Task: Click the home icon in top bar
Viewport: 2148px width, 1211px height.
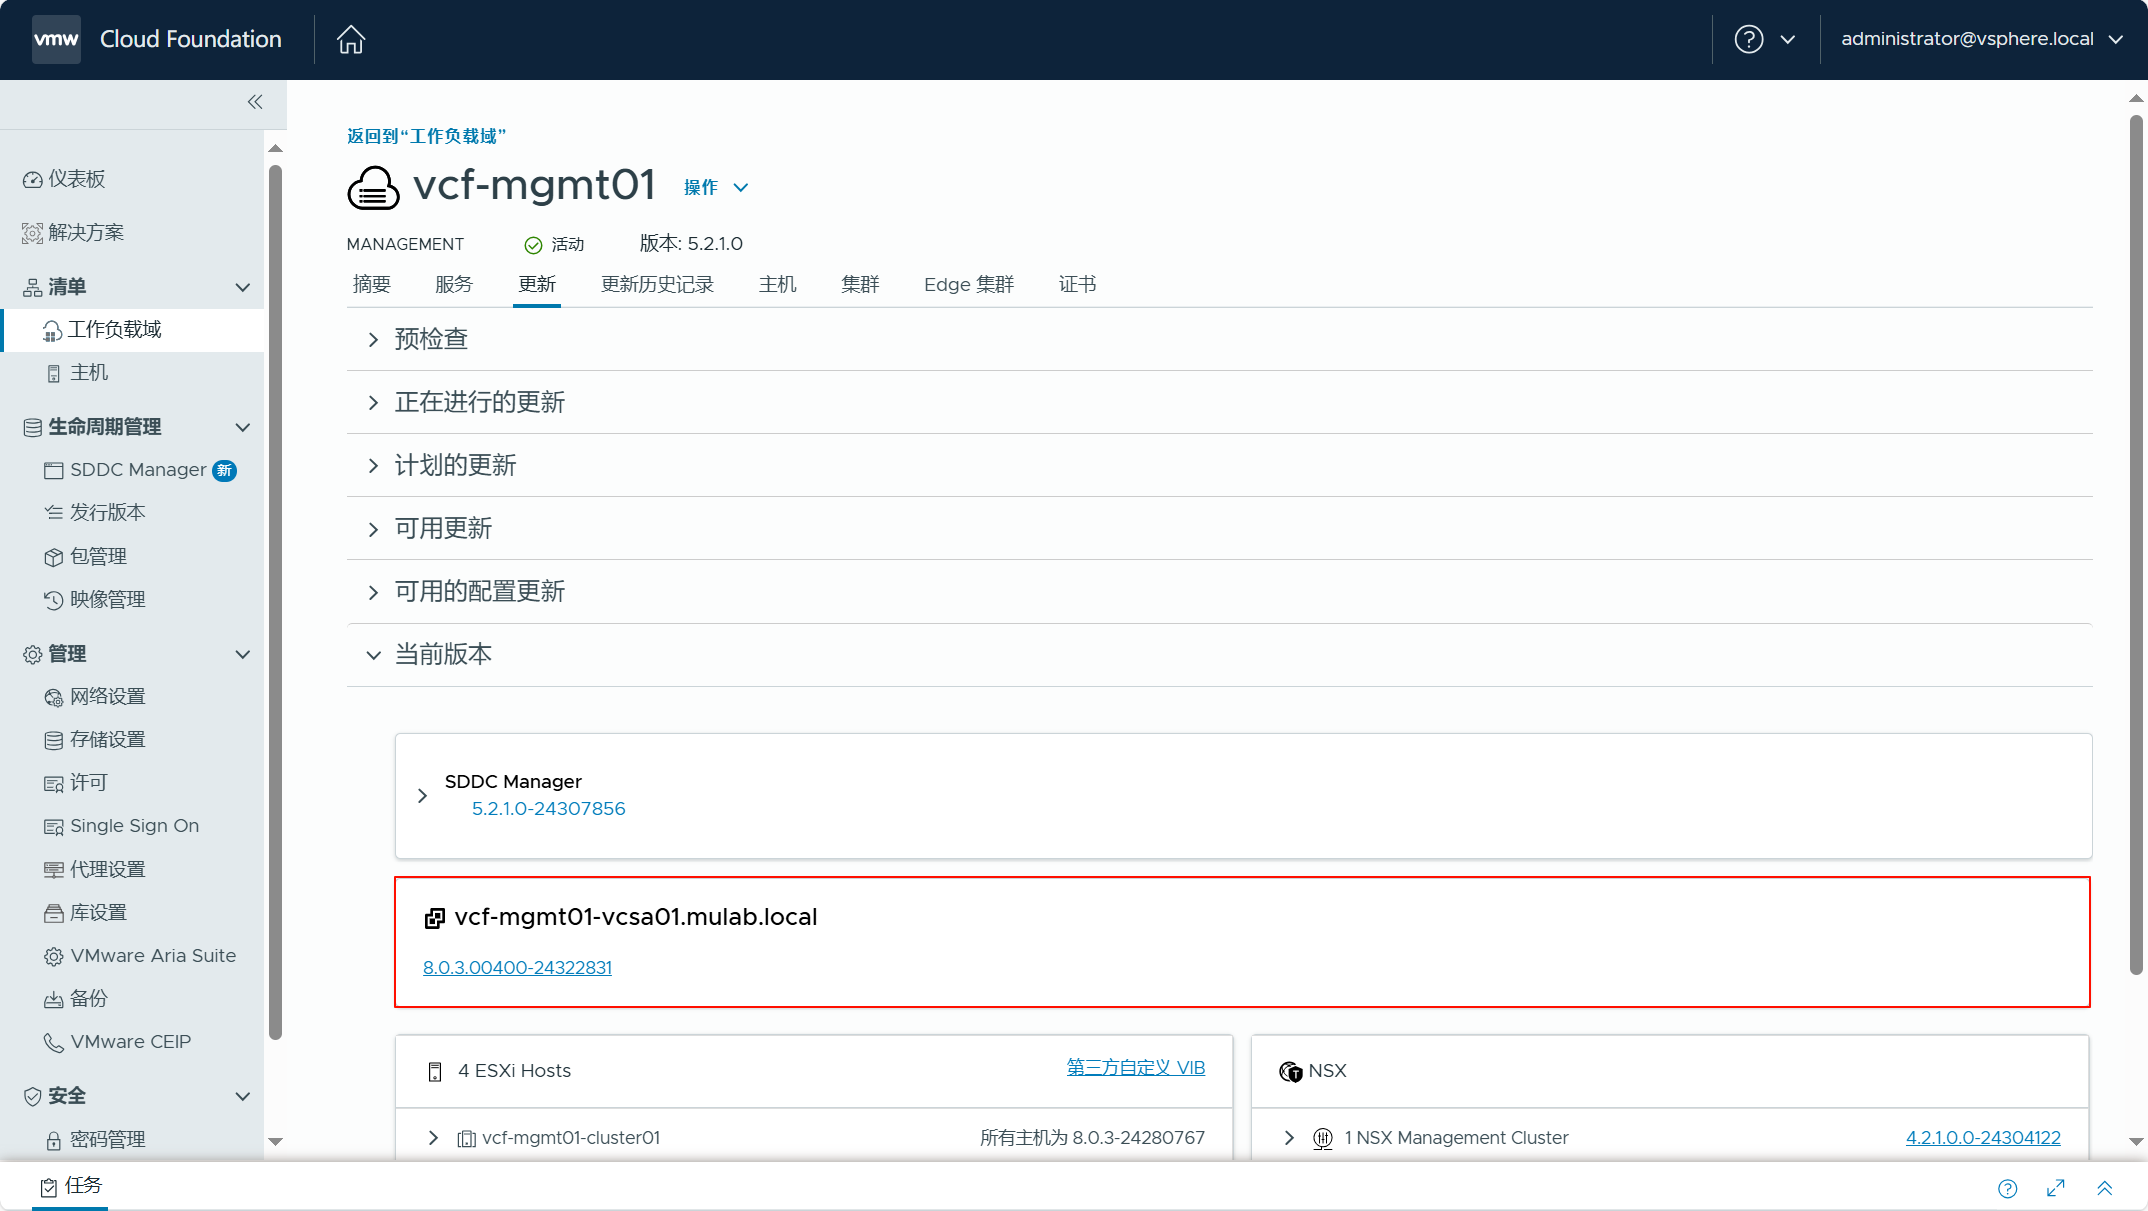Action: (351, 39)
